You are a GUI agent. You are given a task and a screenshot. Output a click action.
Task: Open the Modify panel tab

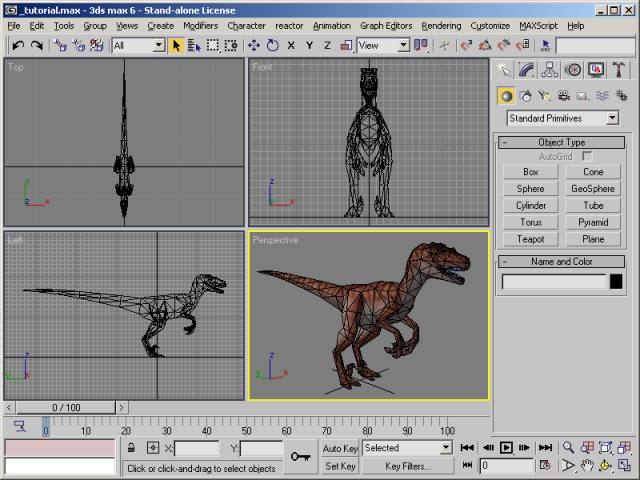point(527,70)
